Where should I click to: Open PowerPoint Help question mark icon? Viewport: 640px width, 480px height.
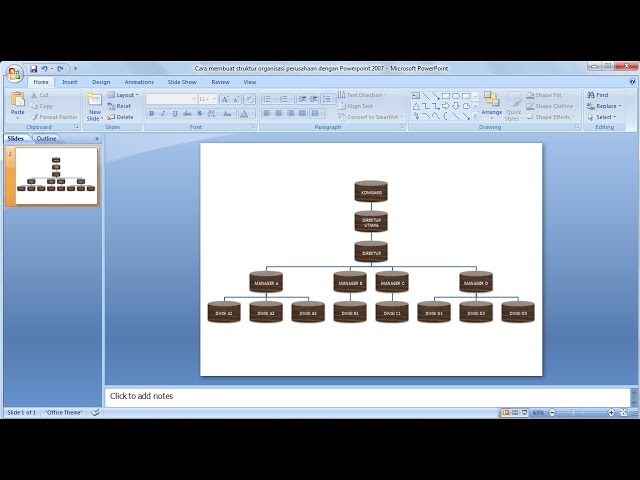pyautogui.click(x=632, y=82)
